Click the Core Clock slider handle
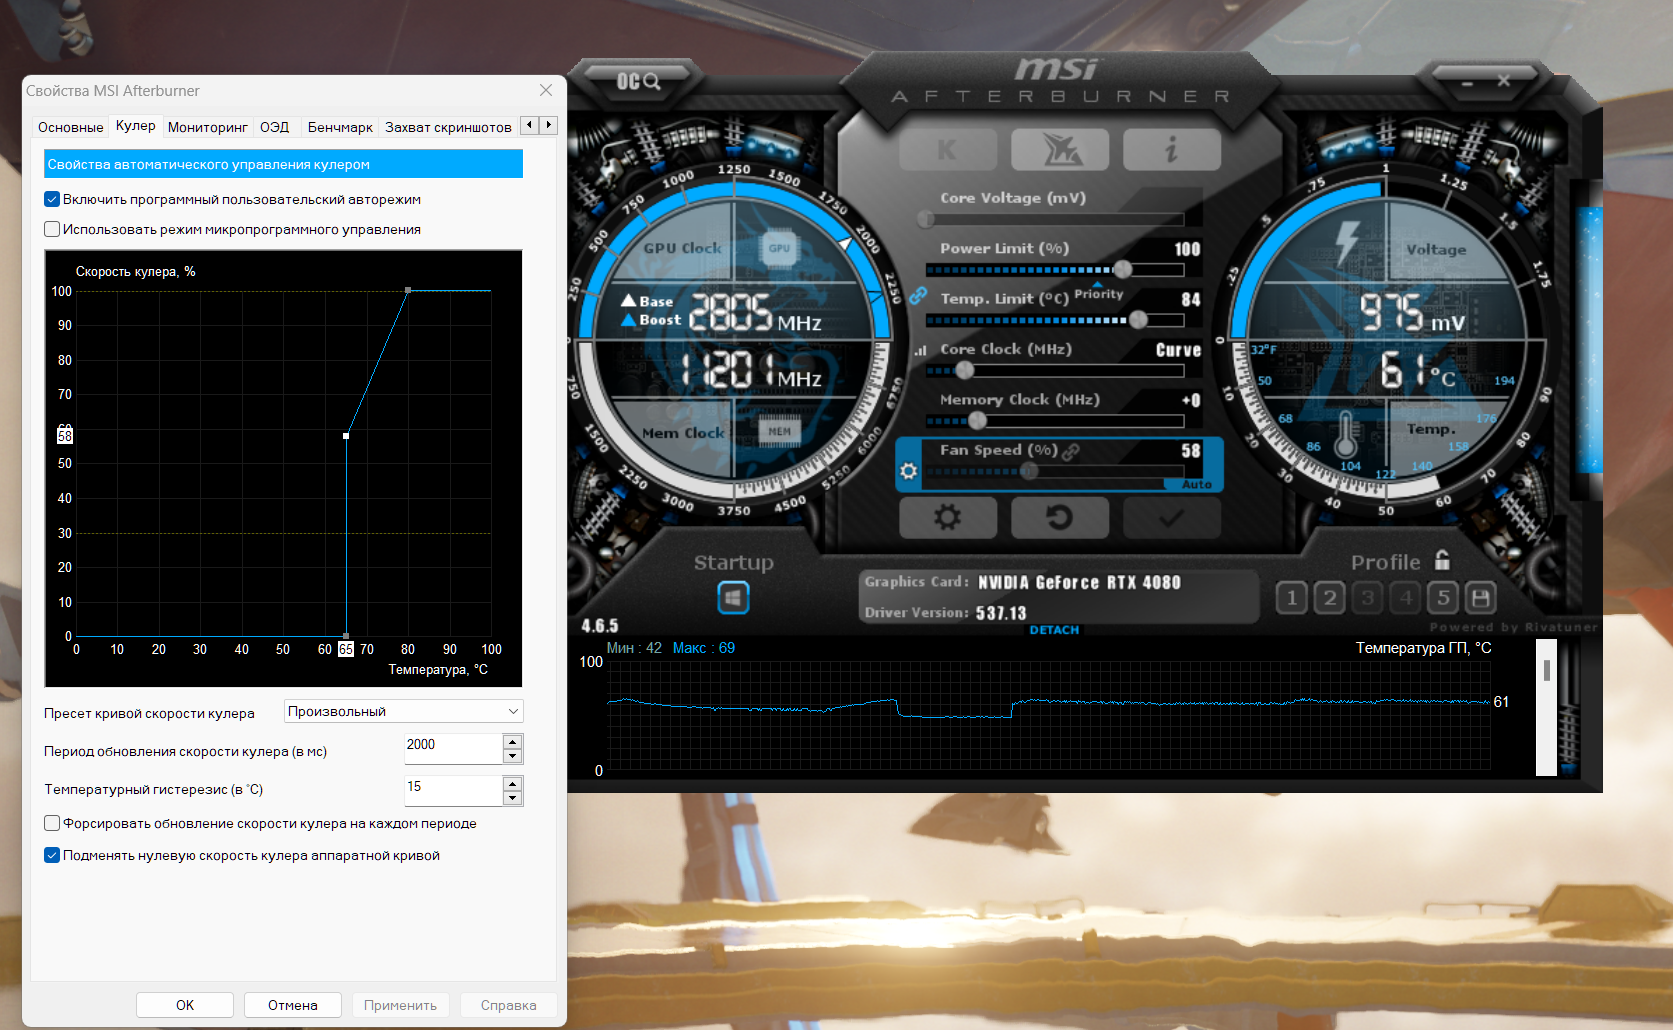The width and height of the screenshot is (1673, 1030). click(x=964, y=370)
